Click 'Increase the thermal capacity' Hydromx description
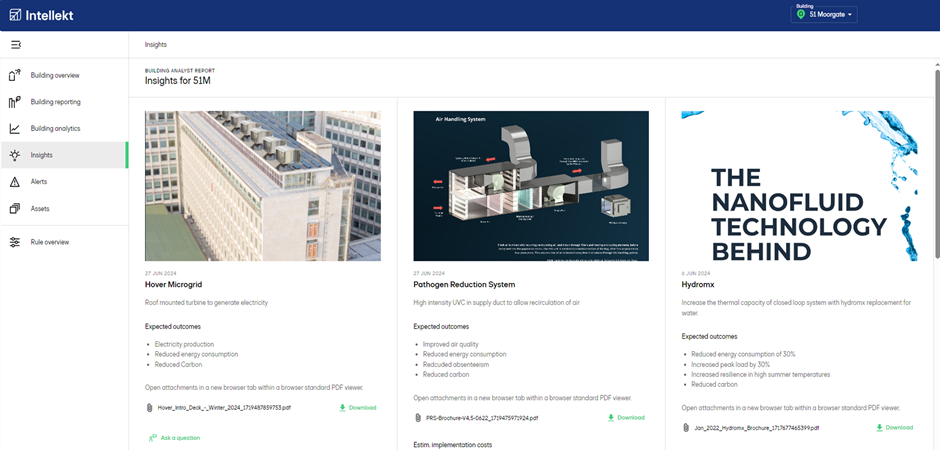The height and width of the screenshot is (450, 940). 796,307
